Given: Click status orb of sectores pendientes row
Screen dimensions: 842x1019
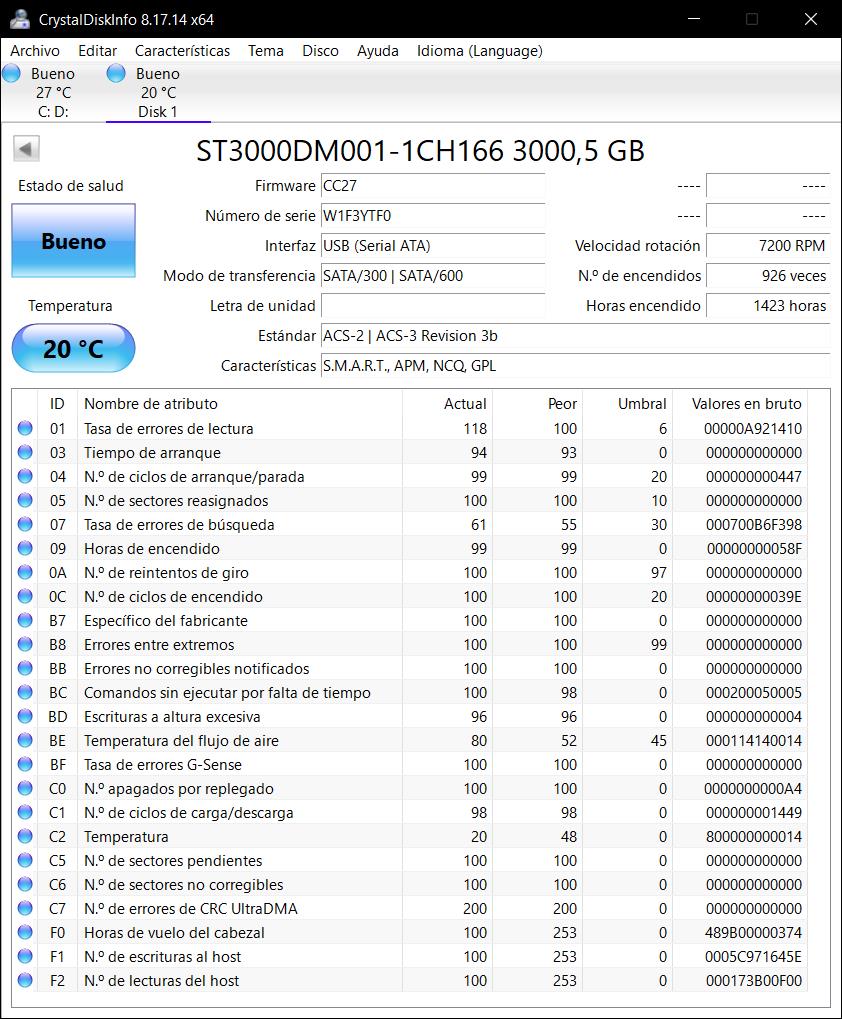Looking at the screenshot, I should 25,861.
